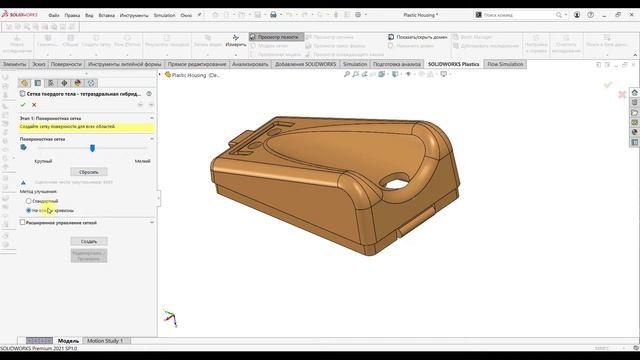The image size is (640, 360).
Task: Open the Simulation menu in menu bar
Action: pos(164,15)
